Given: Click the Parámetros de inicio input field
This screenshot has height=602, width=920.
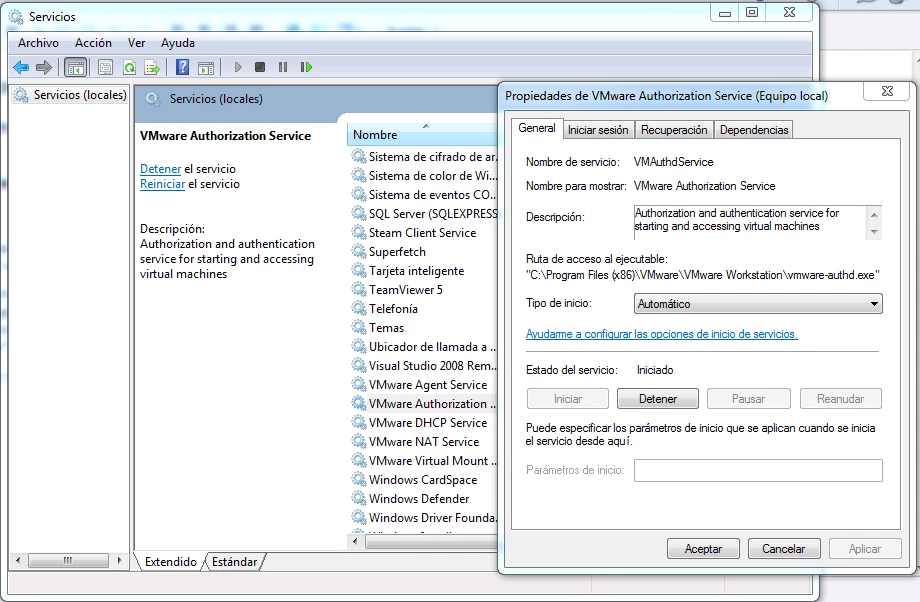Looking at the screenshot, I should pos(758,471).
